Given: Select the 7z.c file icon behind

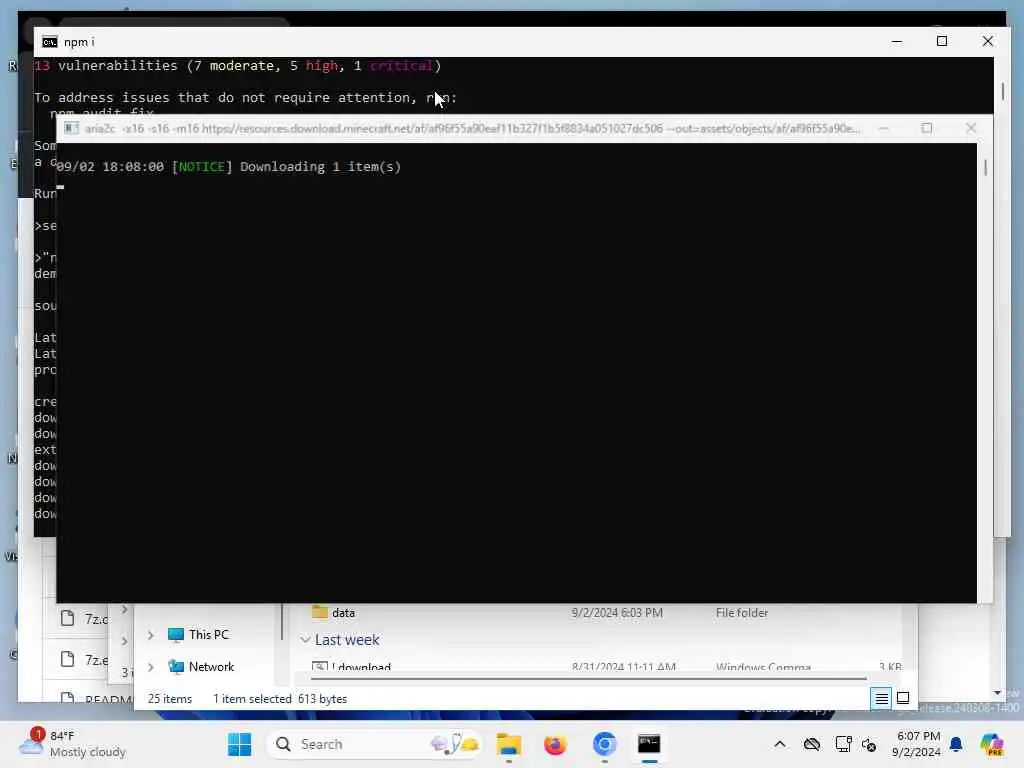Looking at the screenshot, I should pos(67,618).
